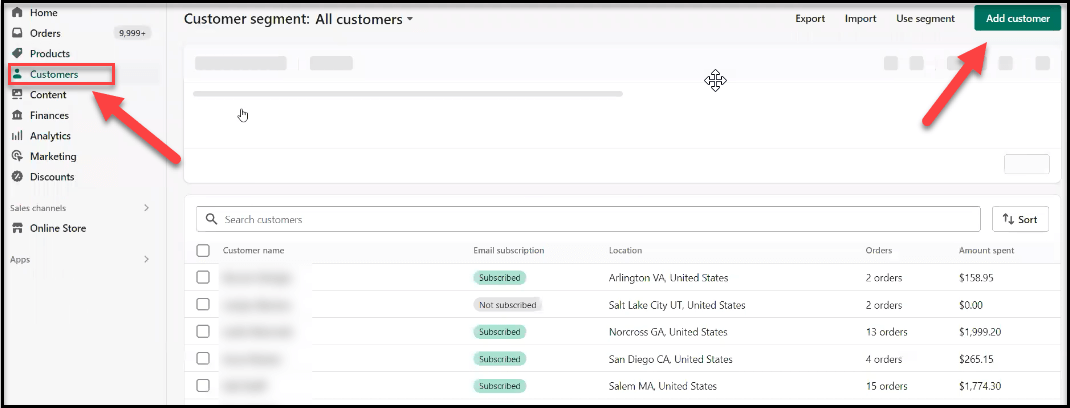The height and width of the screenshot is (408, 1070).
Task: Click the Products tag icon
Action: (18, 53)
